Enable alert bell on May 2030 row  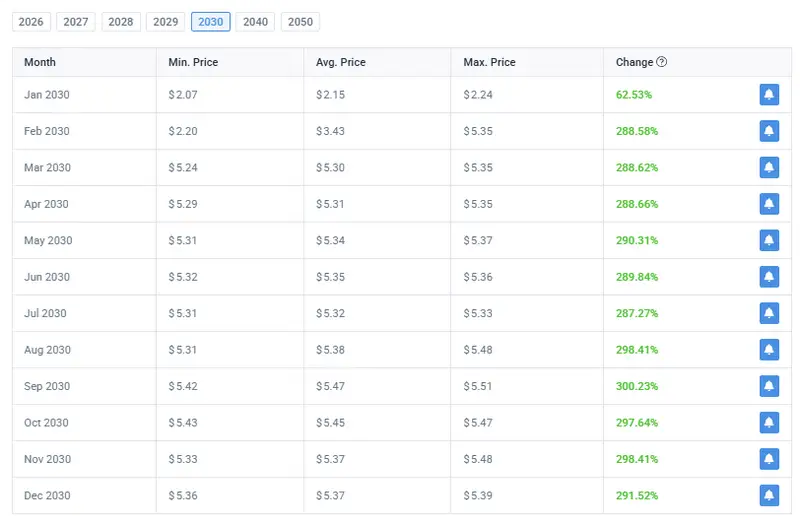(x=769, y=241)
